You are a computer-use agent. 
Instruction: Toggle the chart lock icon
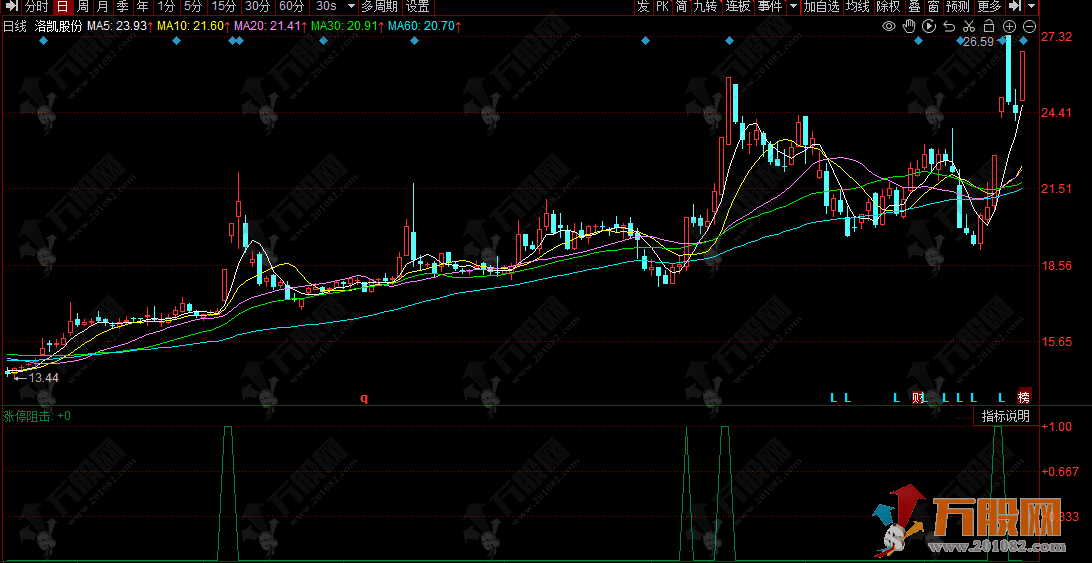pos(989,25)
